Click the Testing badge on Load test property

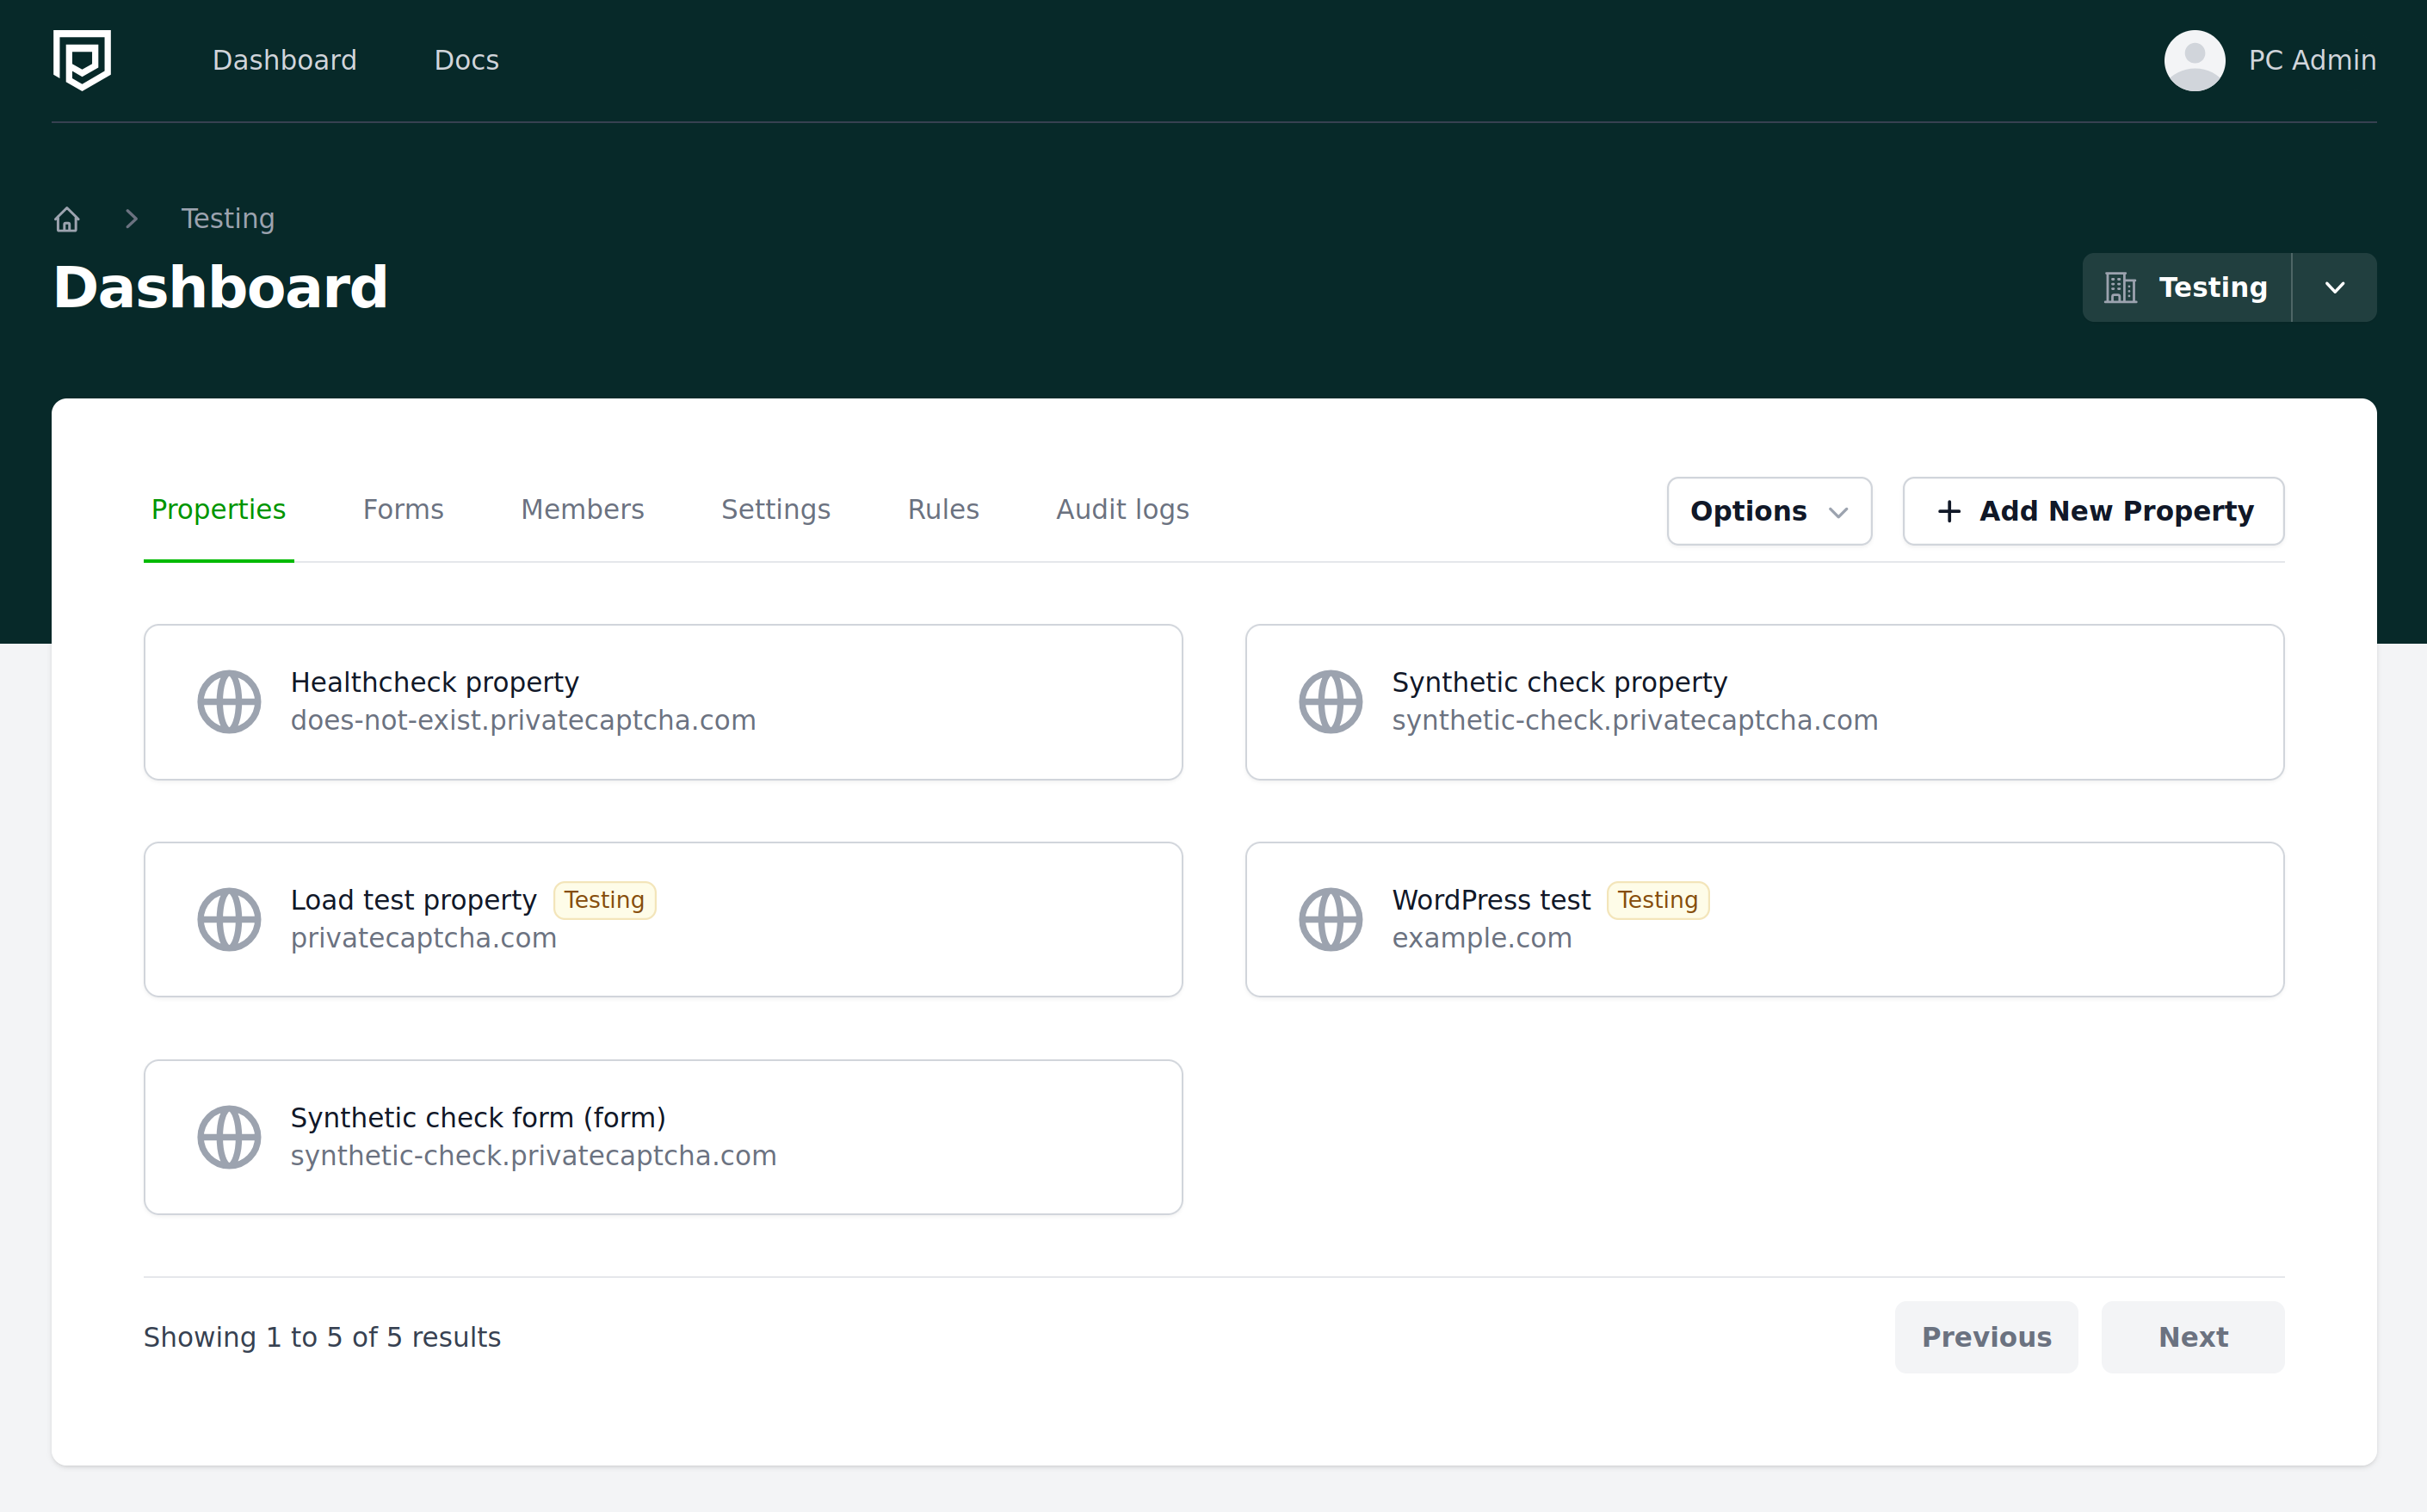coord(604,900)
